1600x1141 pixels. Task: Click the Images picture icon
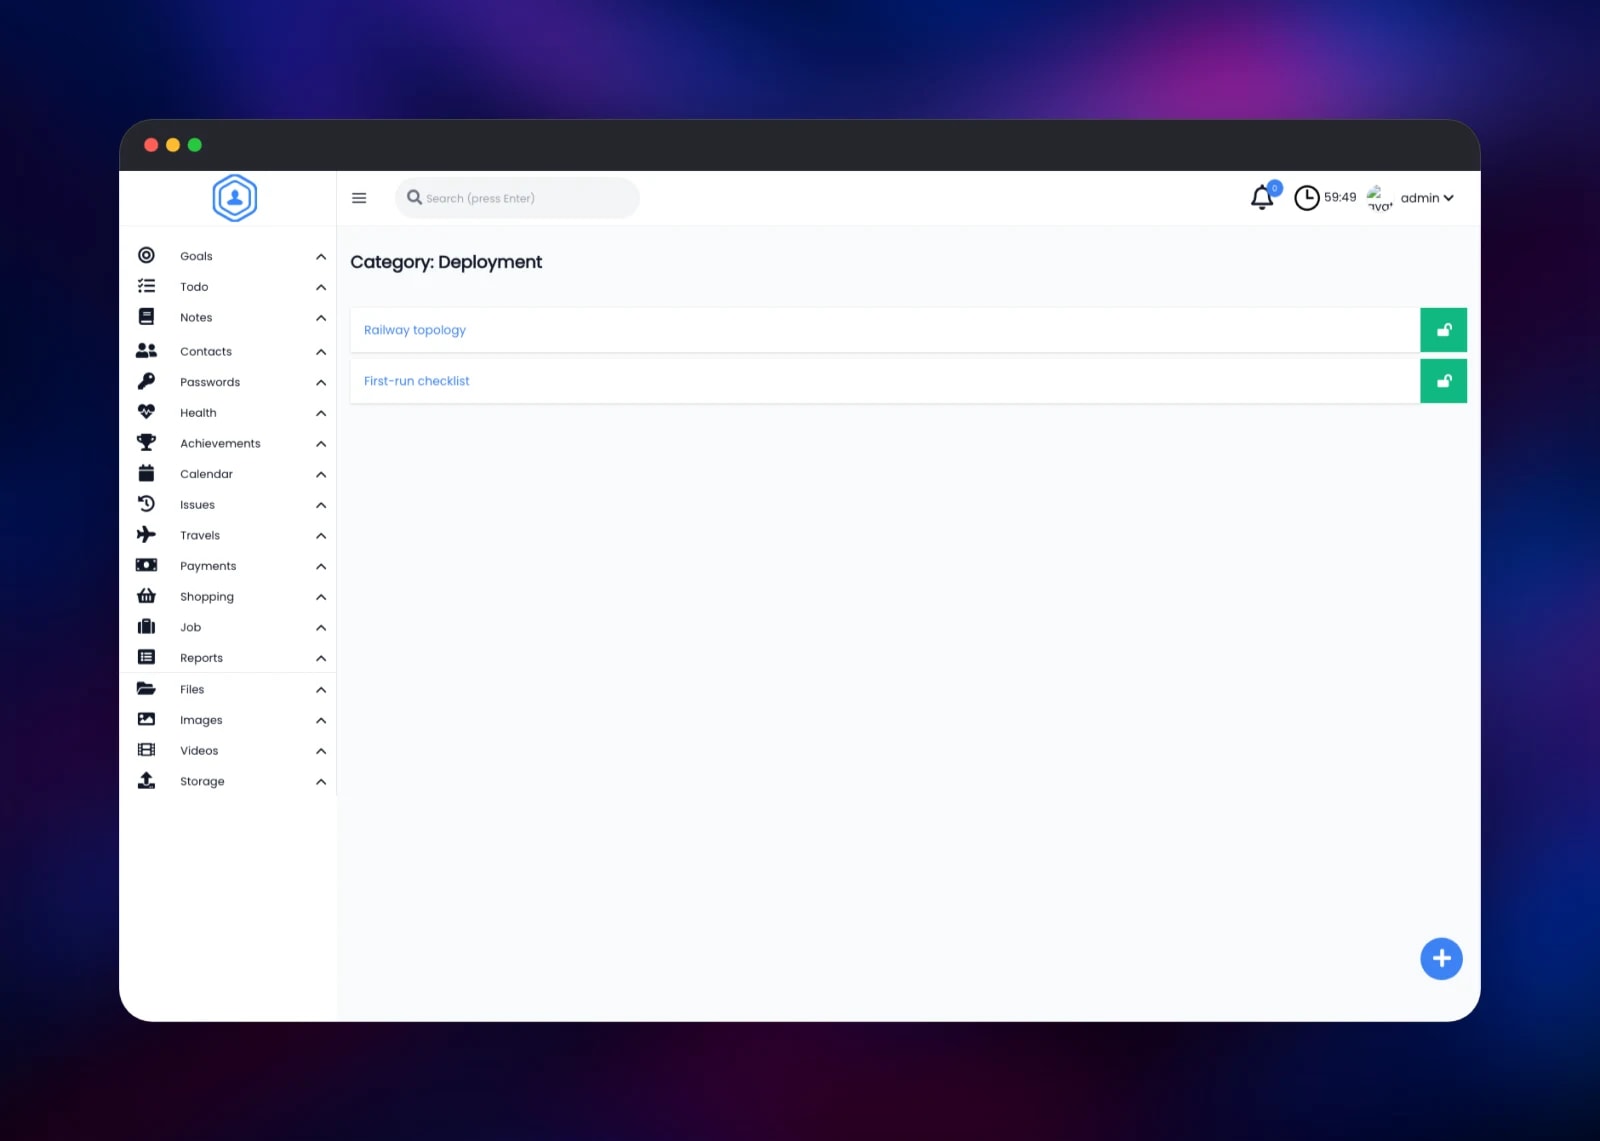(146, 719)
